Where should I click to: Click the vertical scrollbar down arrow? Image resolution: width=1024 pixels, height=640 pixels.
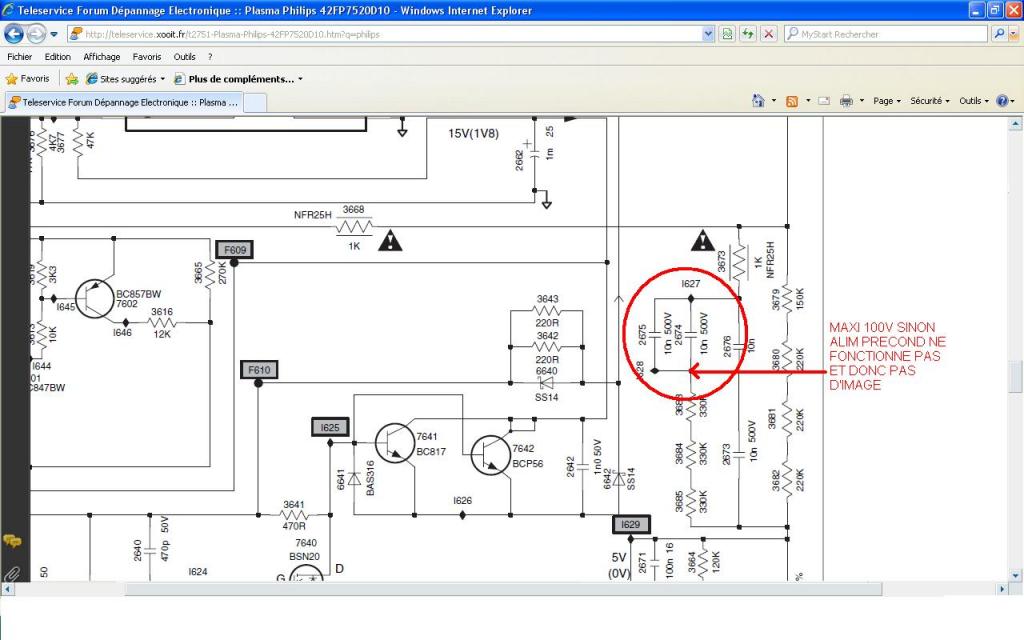(x=1015, y=575)
